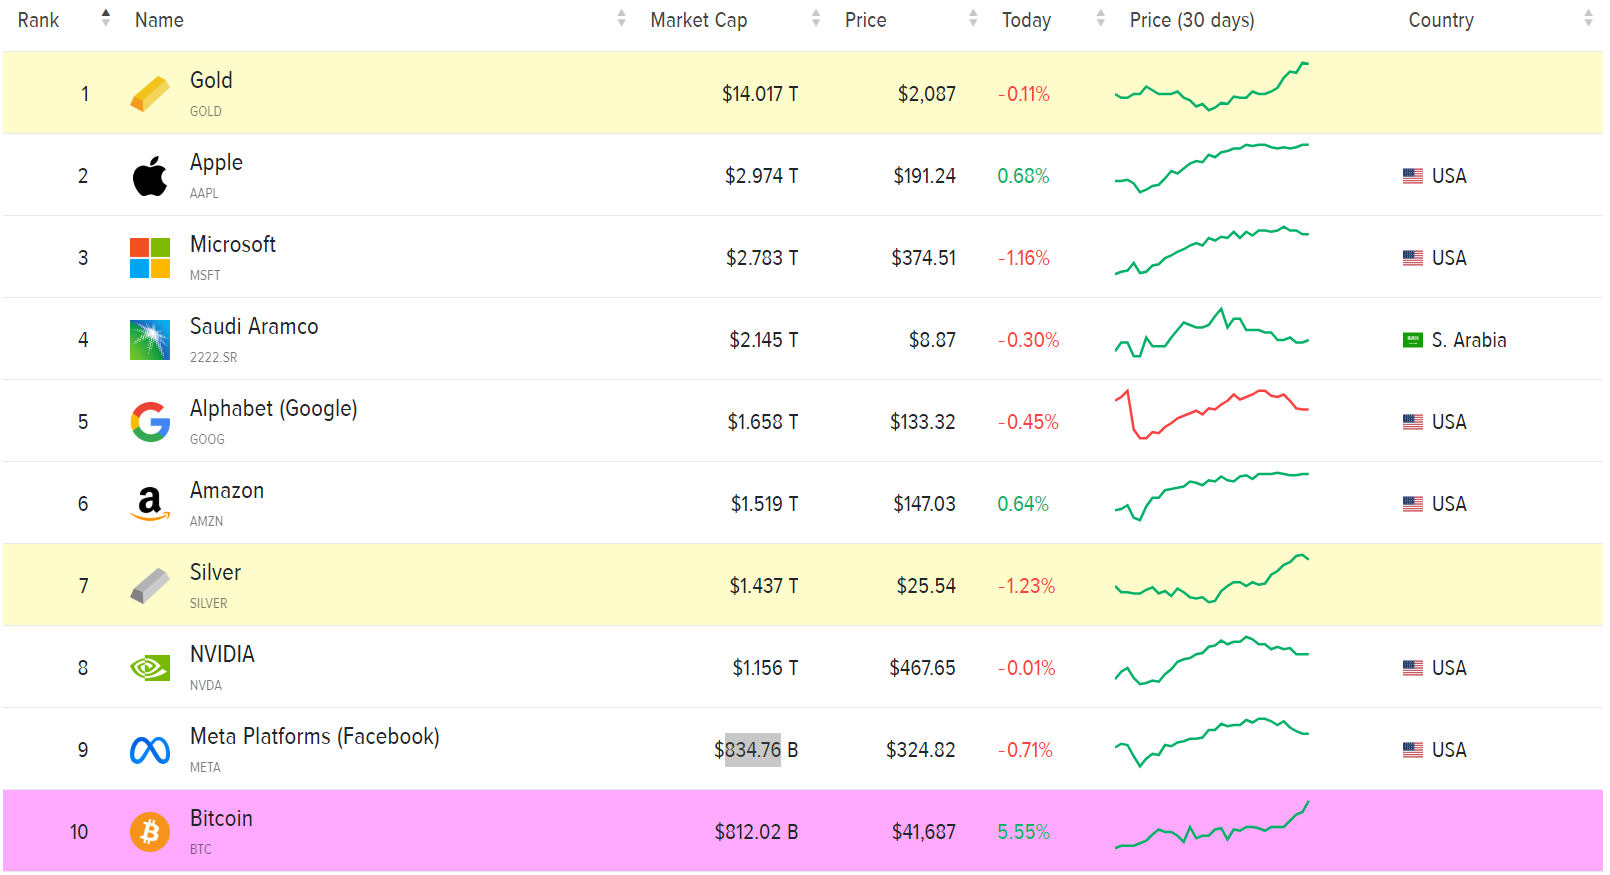The image size is (1610, 875).
Task: Click the Google G logo icon
Action: click(150, 422)
